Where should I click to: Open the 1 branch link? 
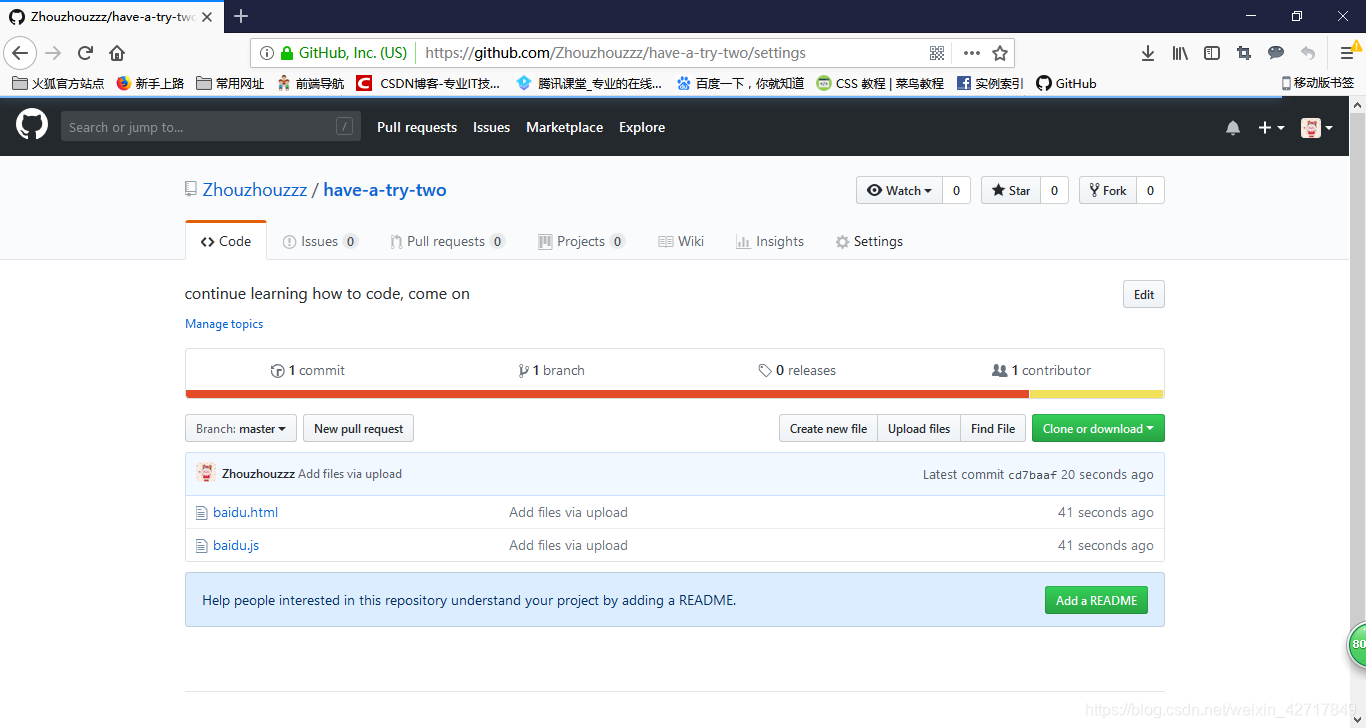click(x=552, y=370)
